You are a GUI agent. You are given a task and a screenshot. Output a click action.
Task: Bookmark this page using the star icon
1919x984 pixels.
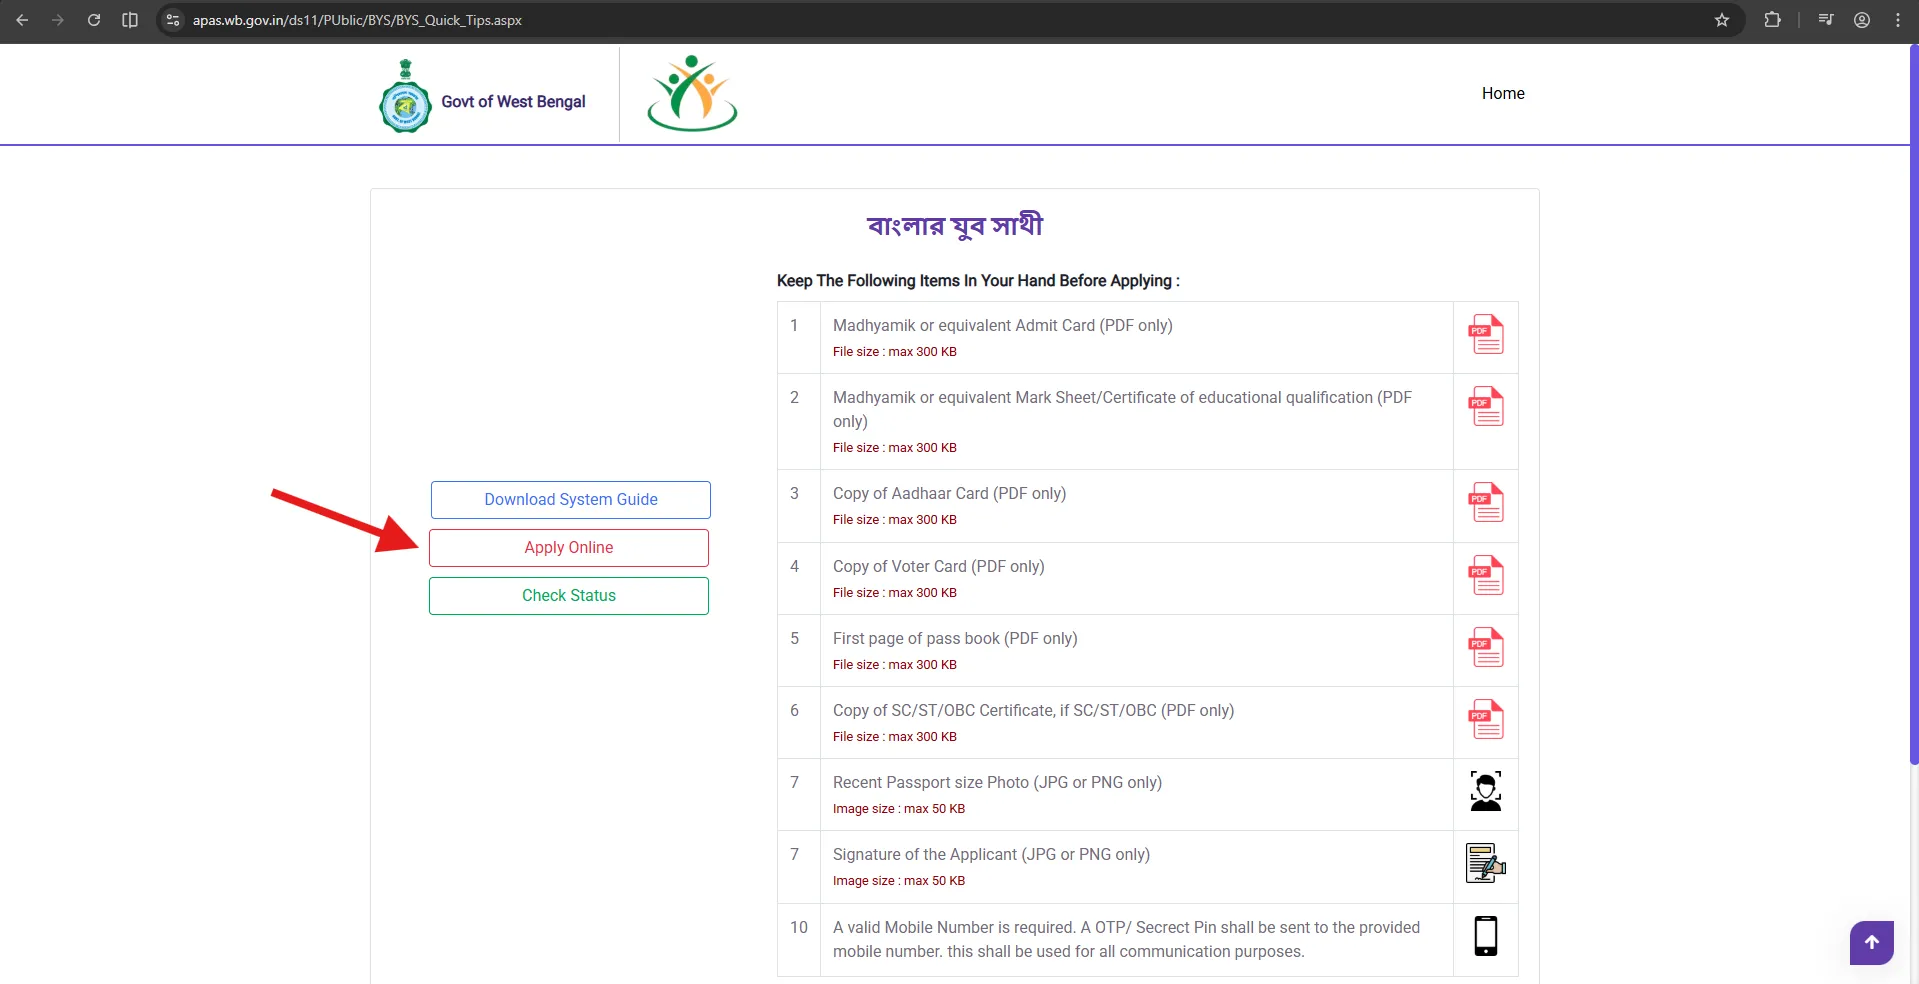[x=1721, y=20]
